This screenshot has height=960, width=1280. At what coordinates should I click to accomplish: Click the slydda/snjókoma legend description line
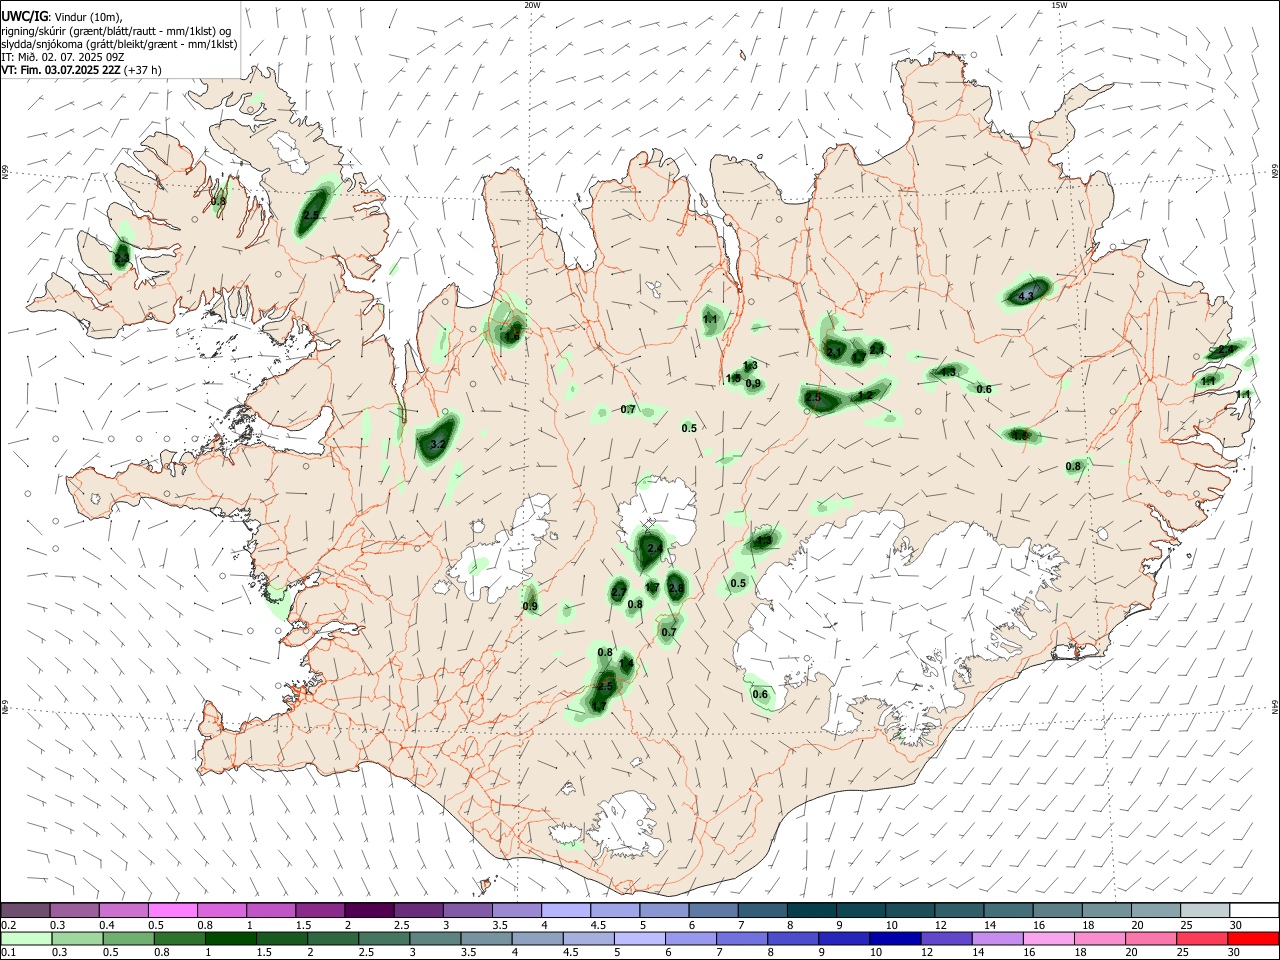tap(119, 44)
